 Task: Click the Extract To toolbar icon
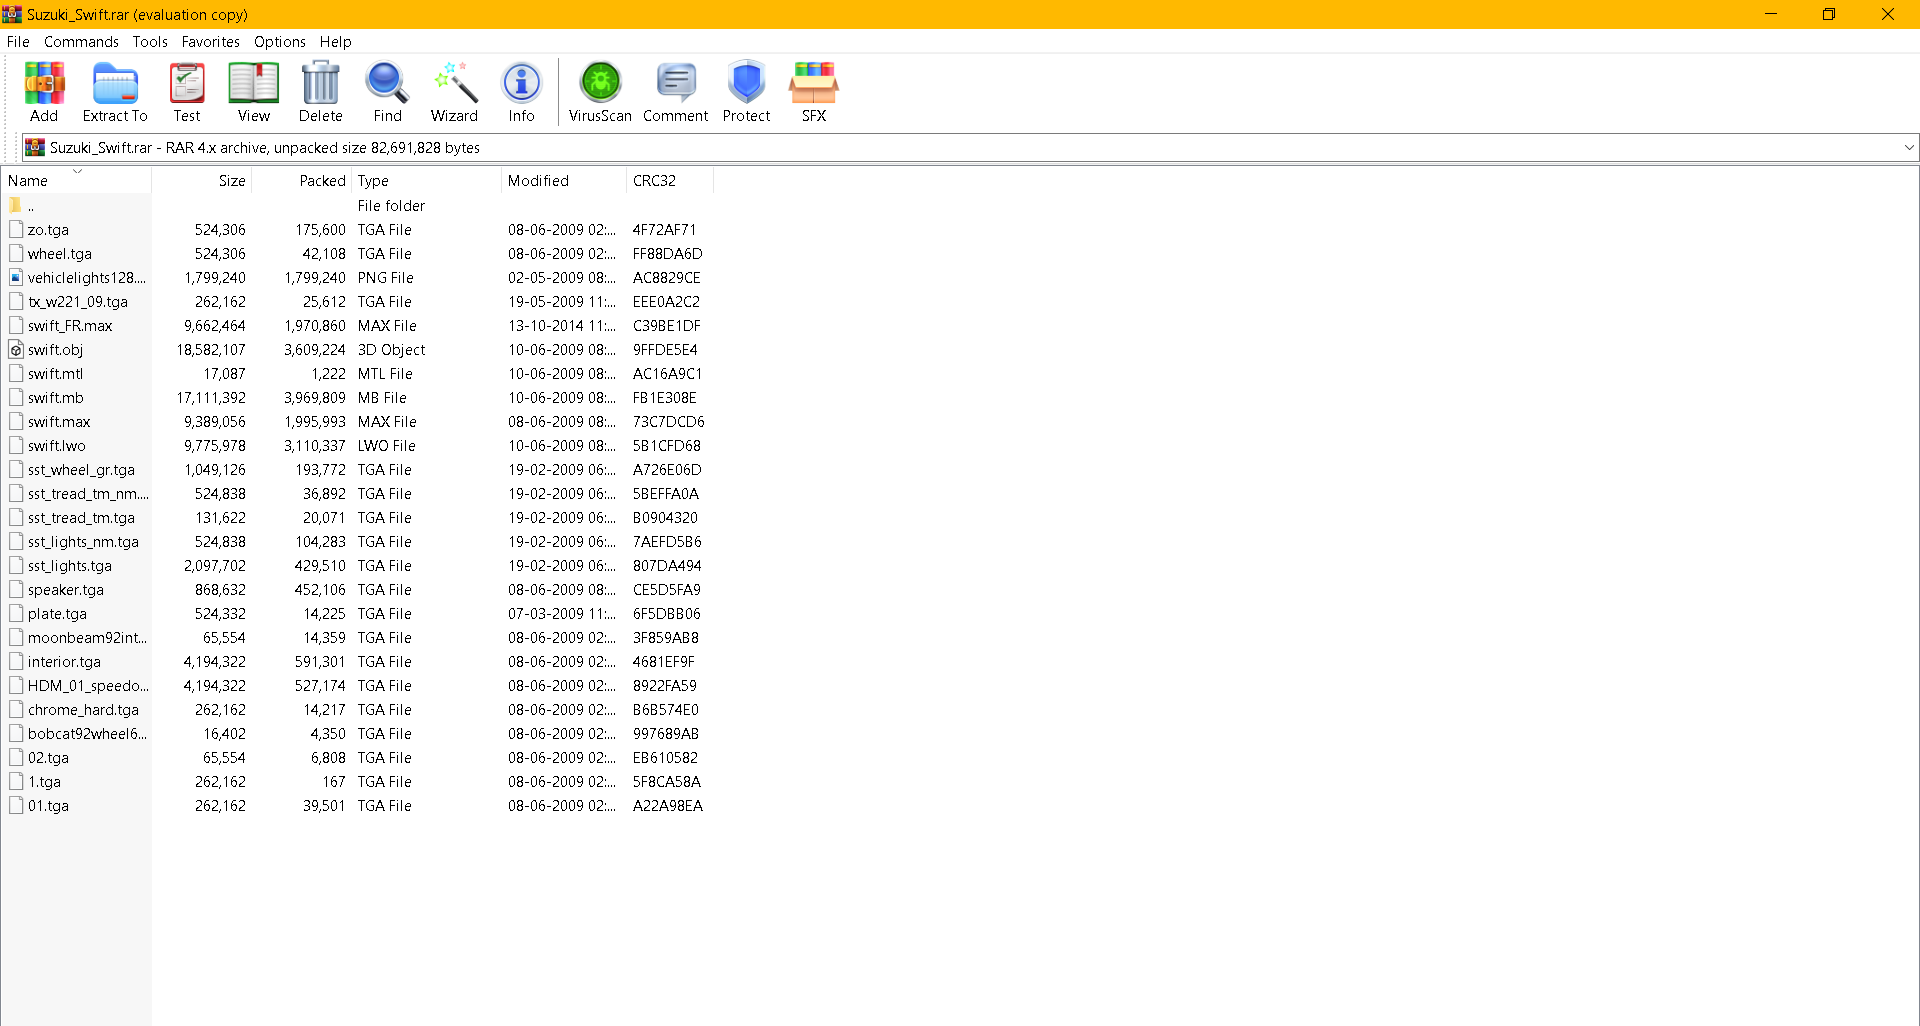[x=115, y=83]
